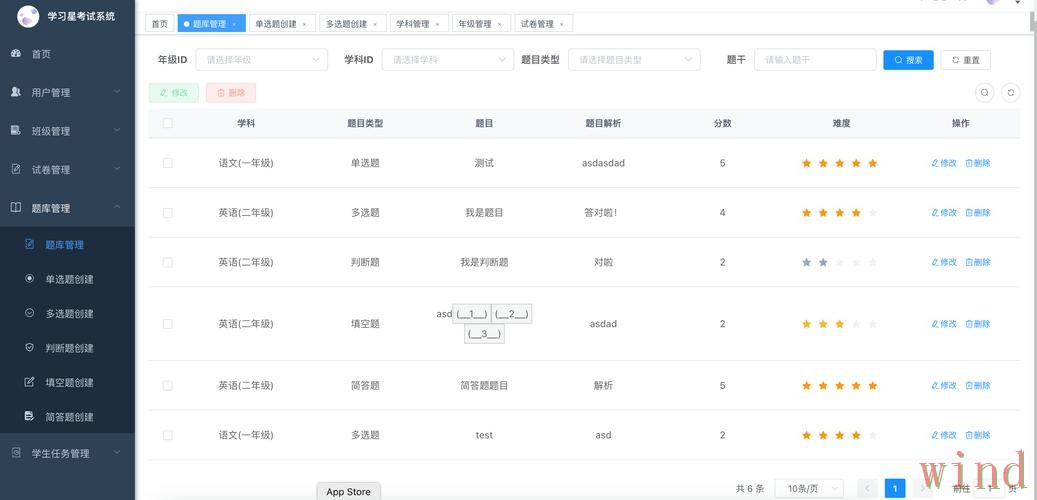Click the 题干 input field
1037x500 pixels.
click(x=815, y=60)
